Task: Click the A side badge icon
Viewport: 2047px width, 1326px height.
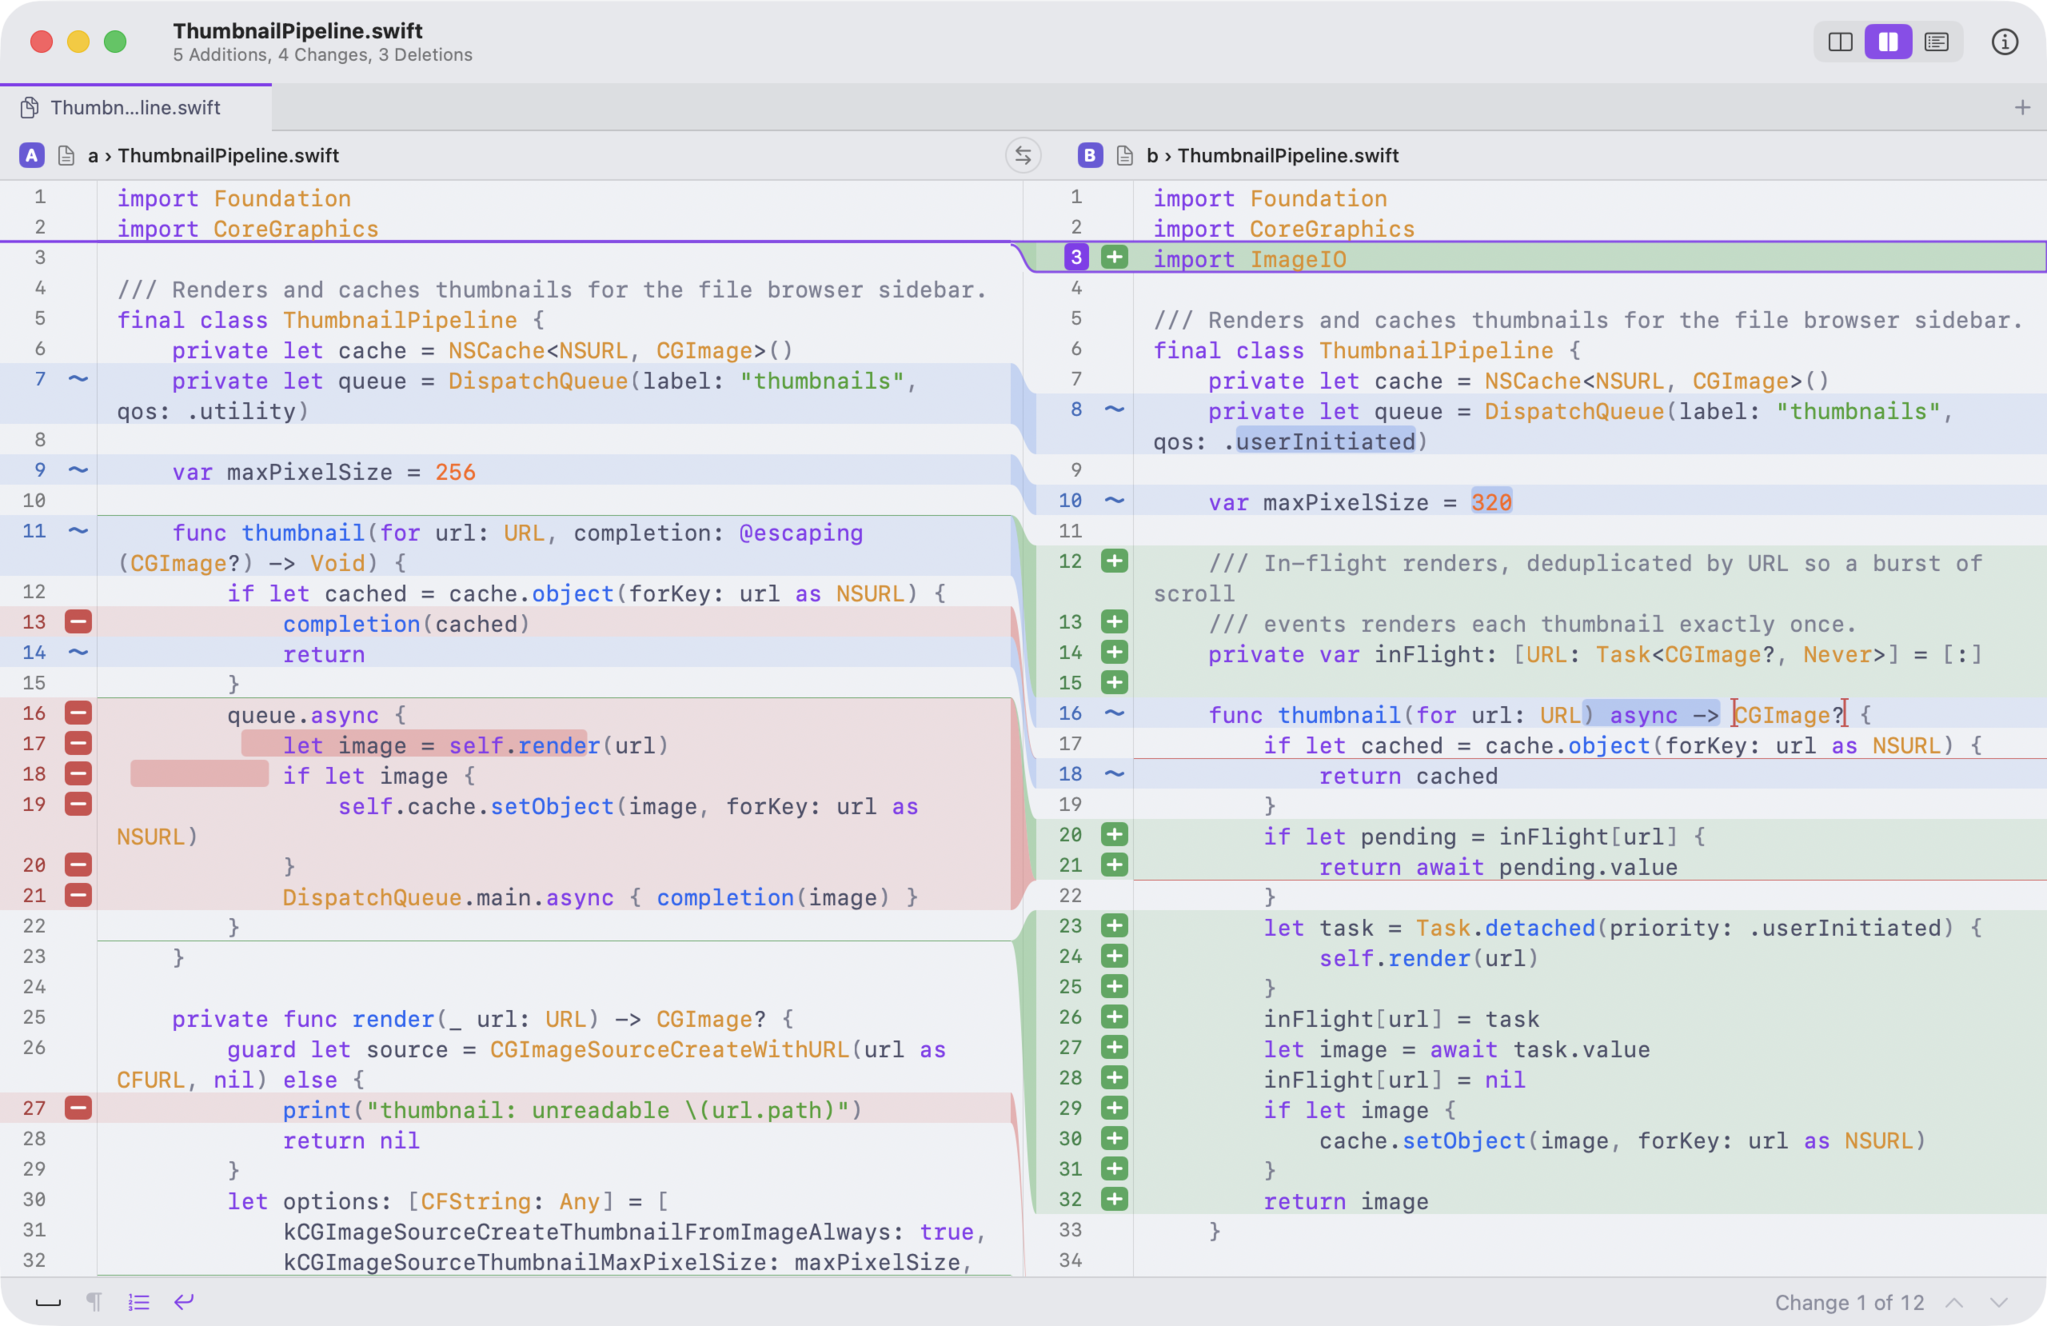Action: (32, 156)
